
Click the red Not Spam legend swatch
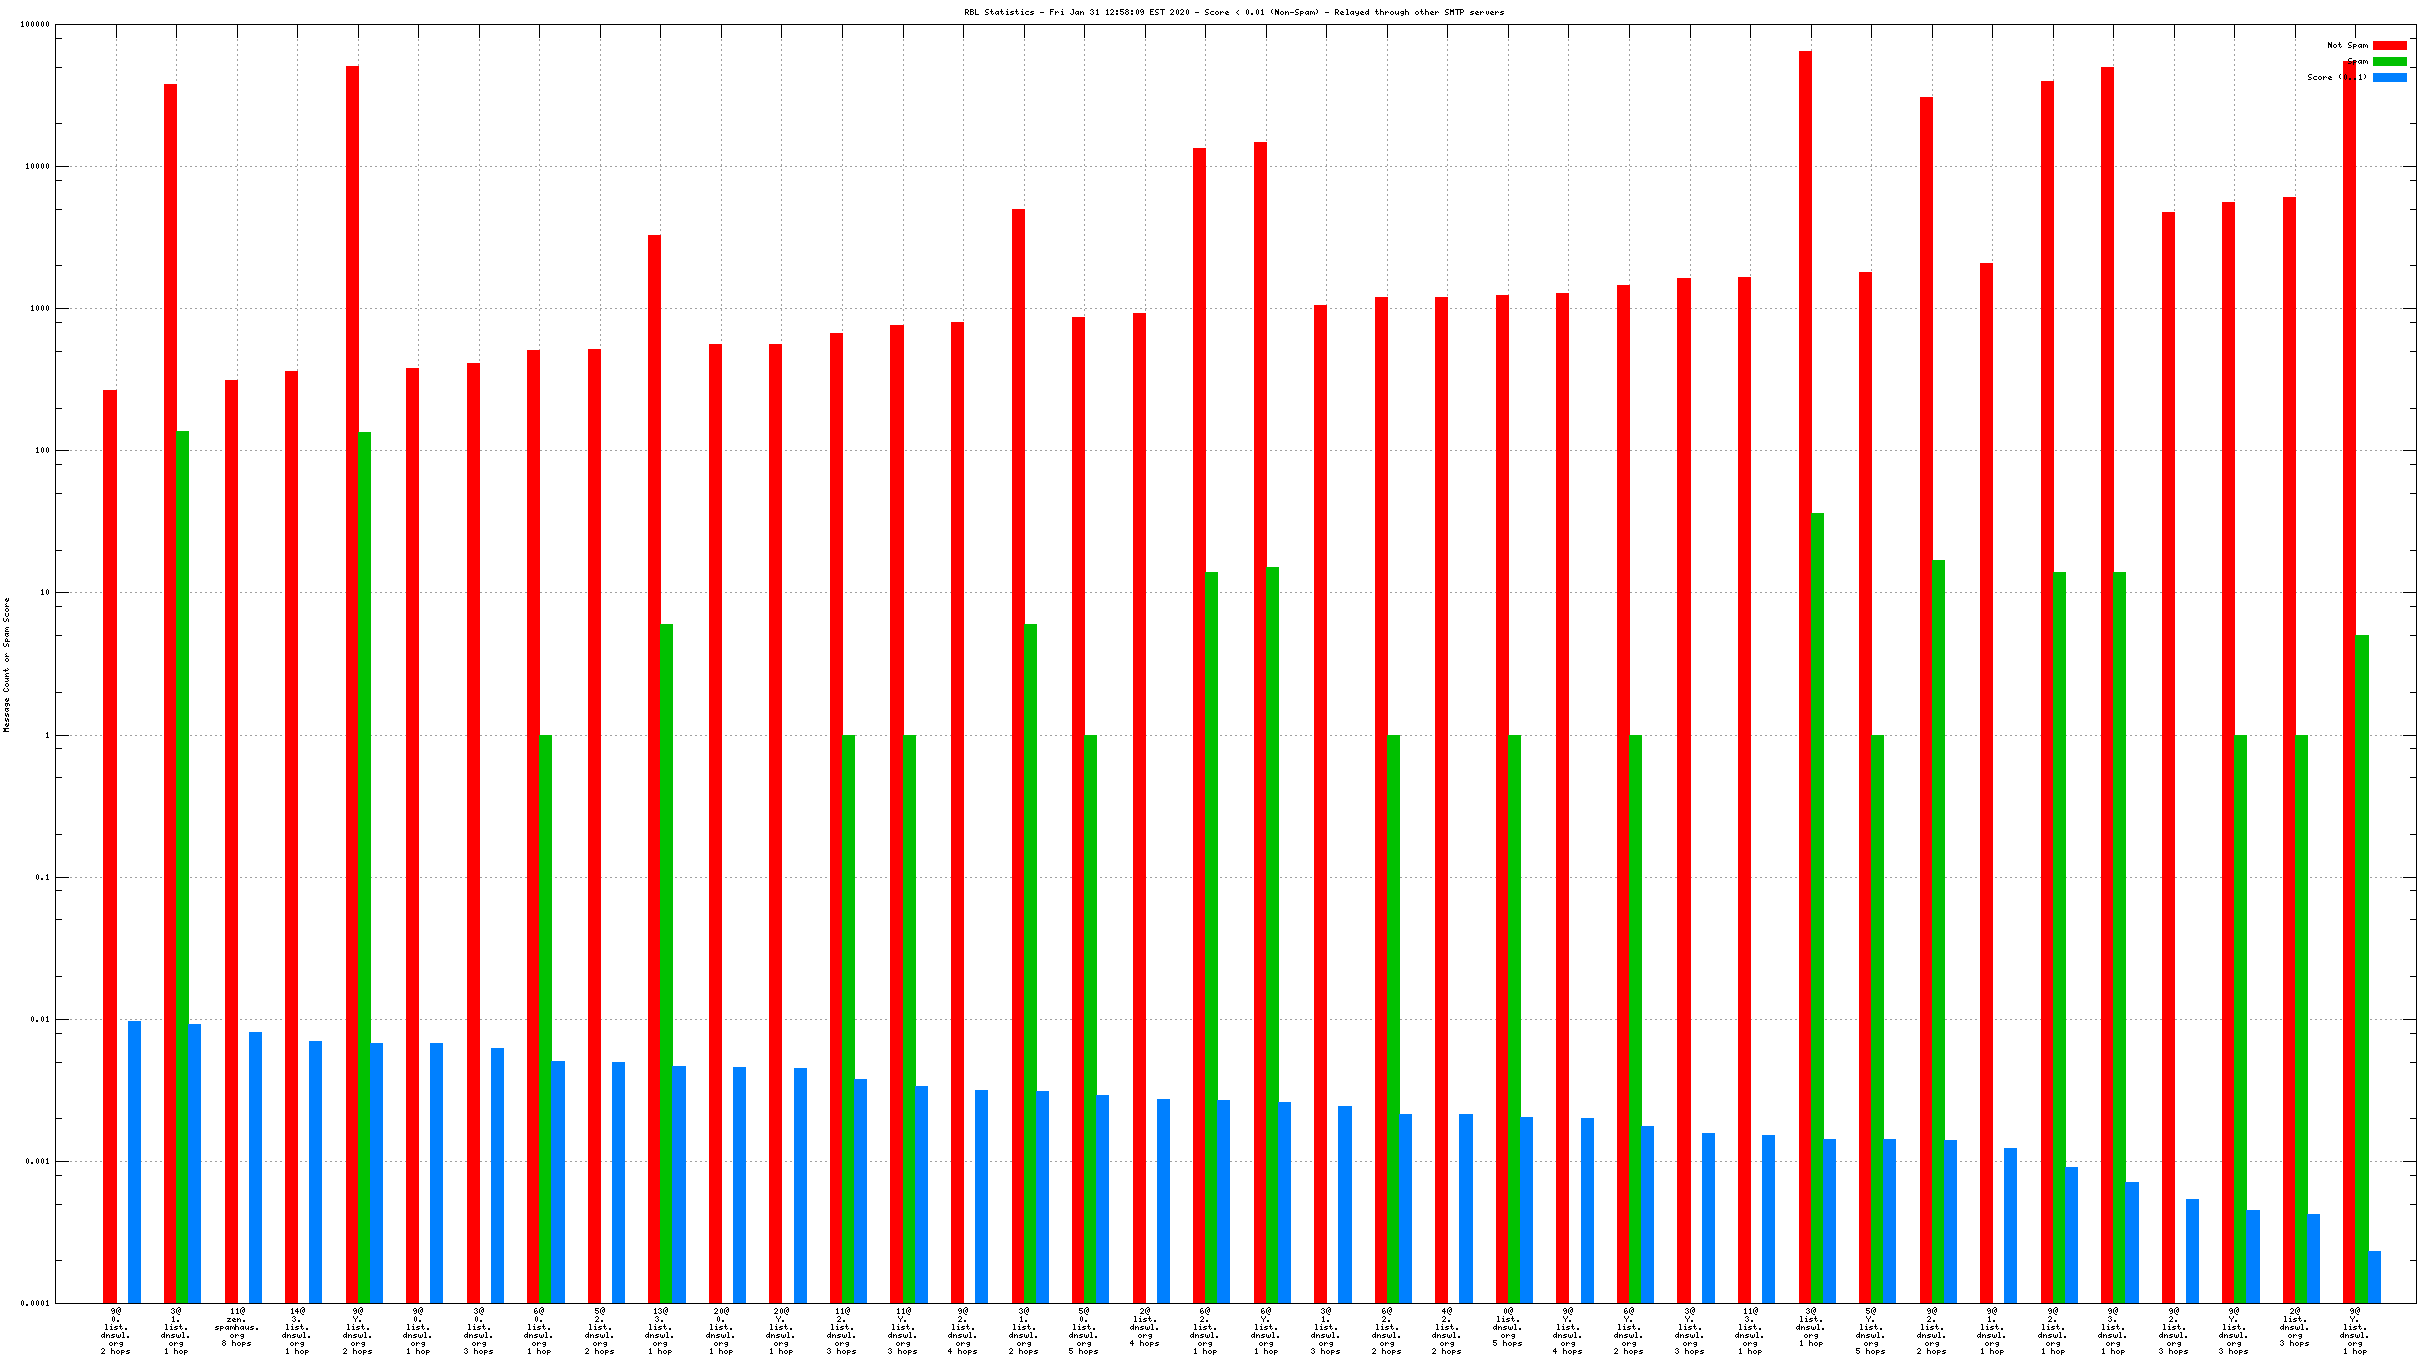(2389, 46)
